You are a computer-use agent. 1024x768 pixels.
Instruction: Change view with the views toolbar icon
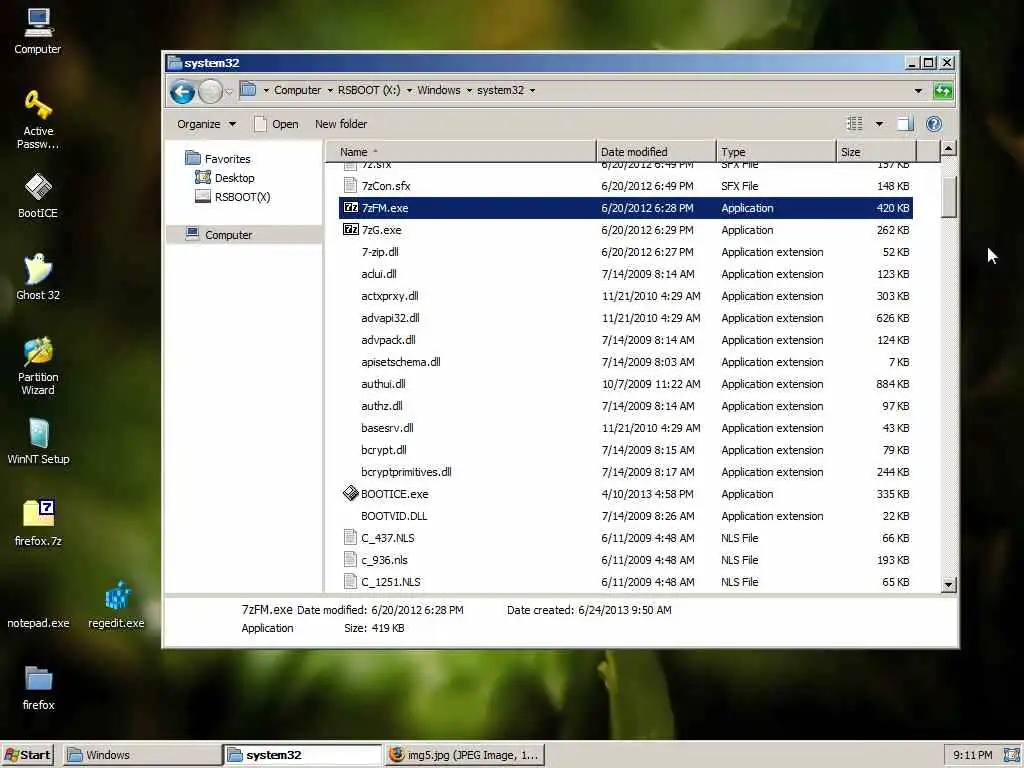click(854, 123)
